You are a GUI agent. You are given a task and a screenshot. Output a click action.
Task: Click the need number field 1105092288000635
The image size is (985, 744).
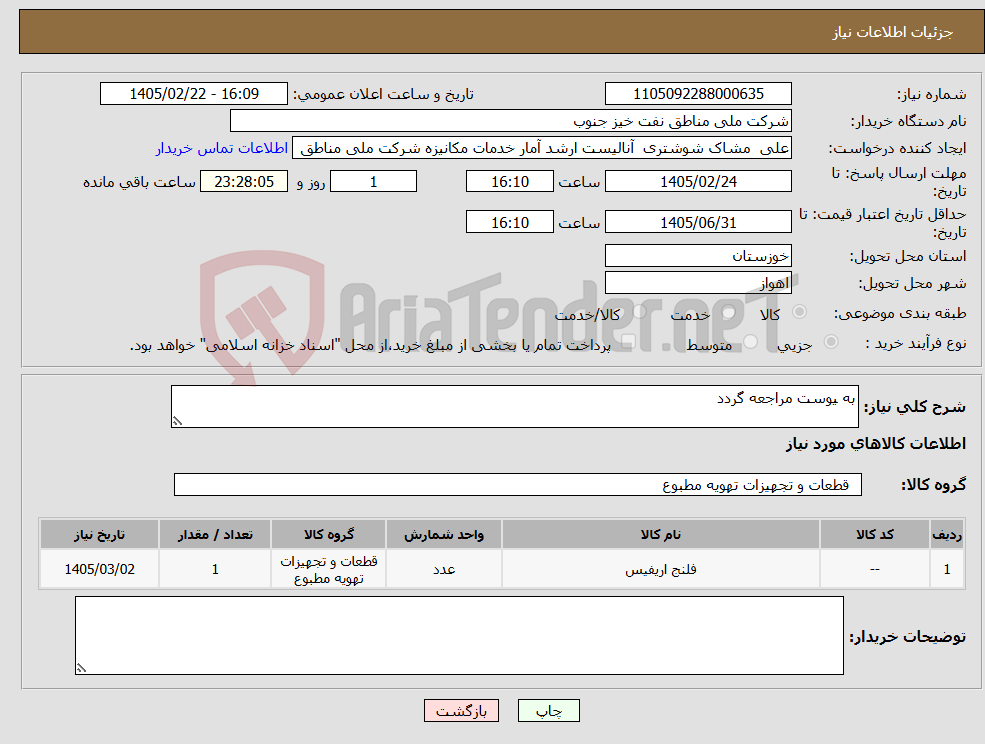pos(698,94)
